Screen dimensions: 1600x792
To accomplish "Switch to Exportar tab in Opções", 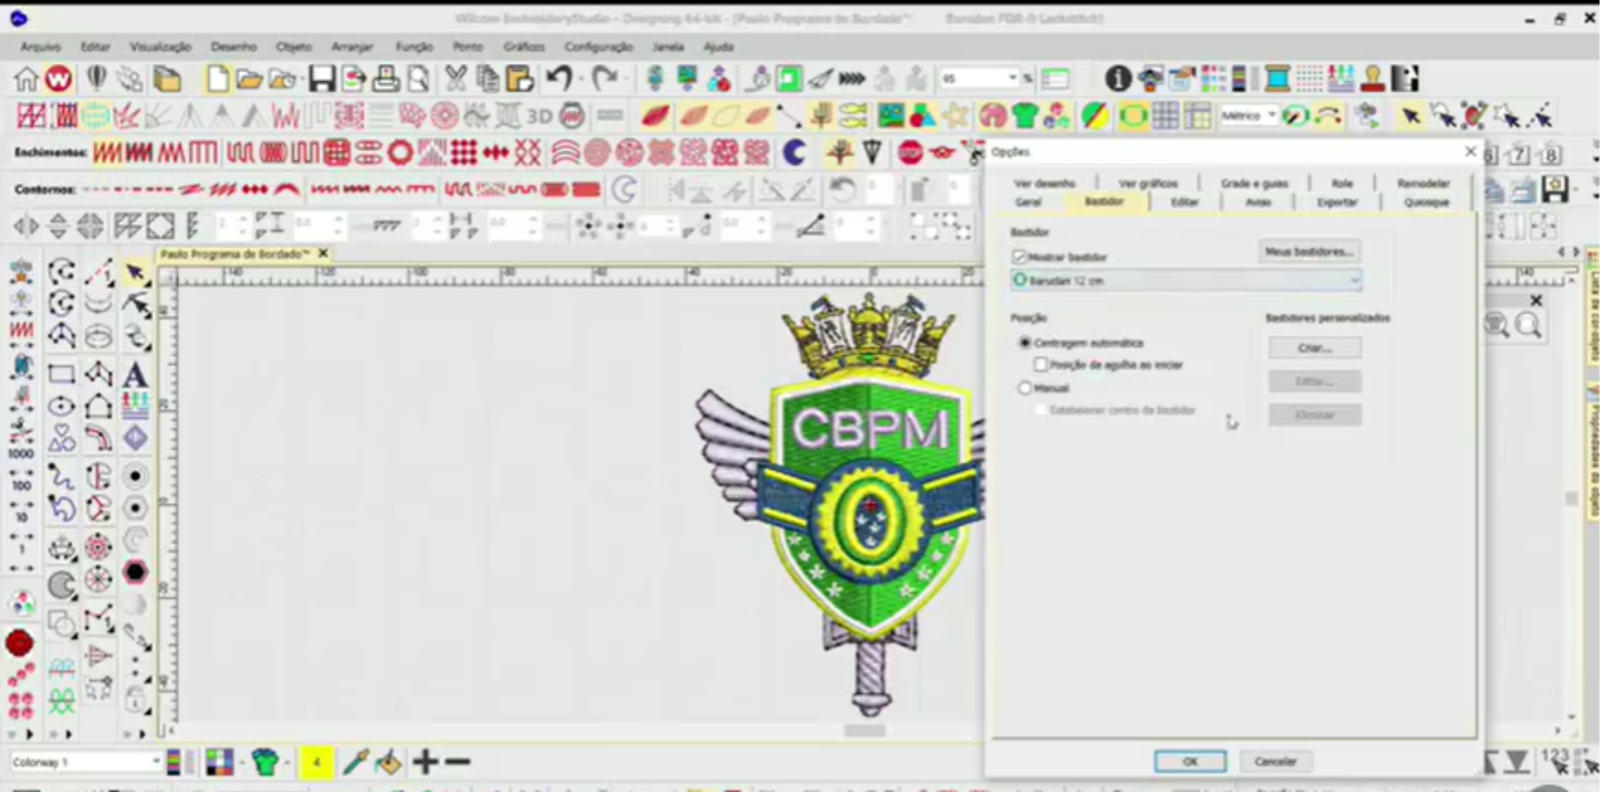I will pos(1337,202).
